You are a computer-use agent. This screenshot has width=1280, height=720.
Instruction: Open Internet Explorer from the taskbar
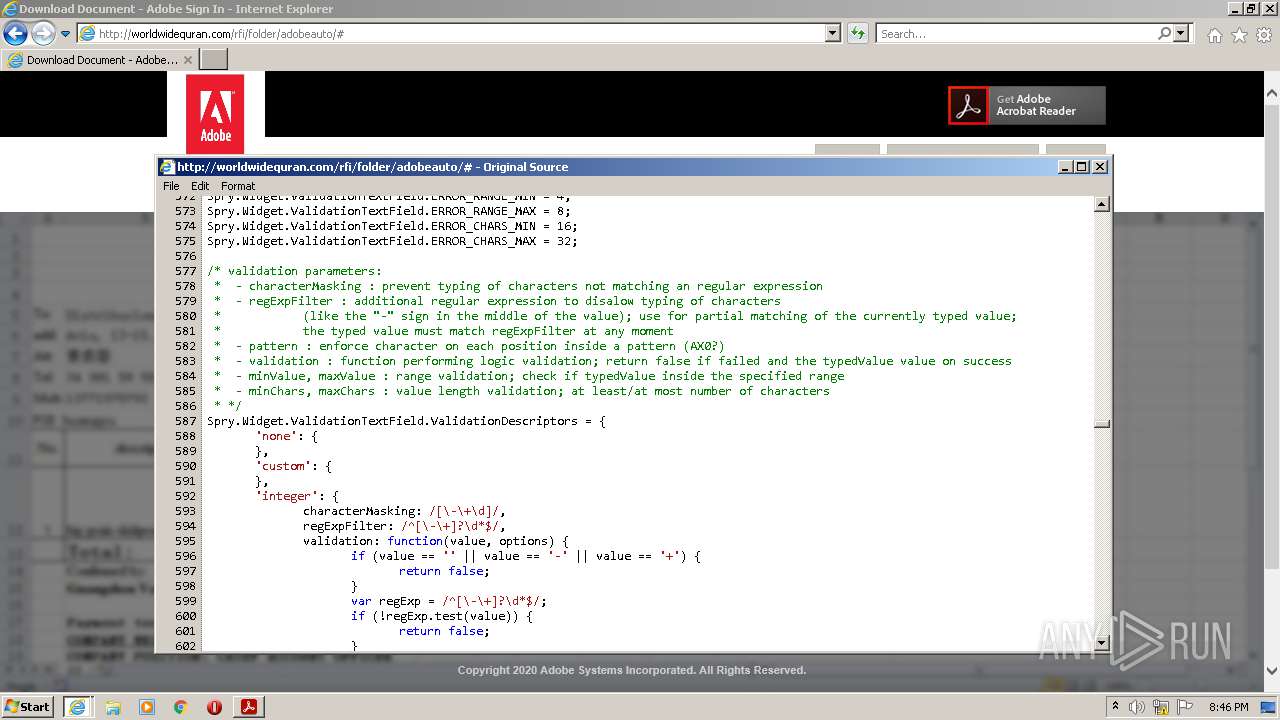[x=77, y=706]
